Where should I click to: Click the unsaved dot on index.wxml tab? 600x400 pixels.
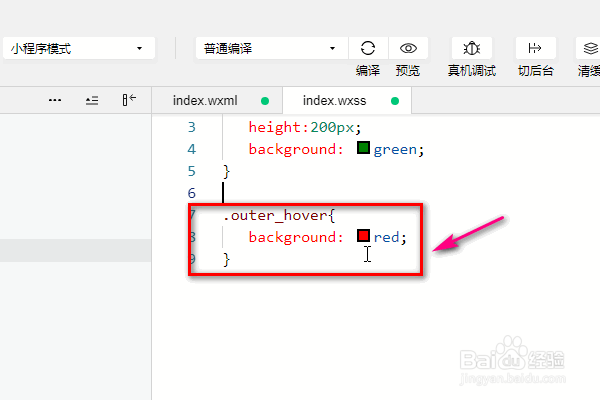click(x=265, y=101)
